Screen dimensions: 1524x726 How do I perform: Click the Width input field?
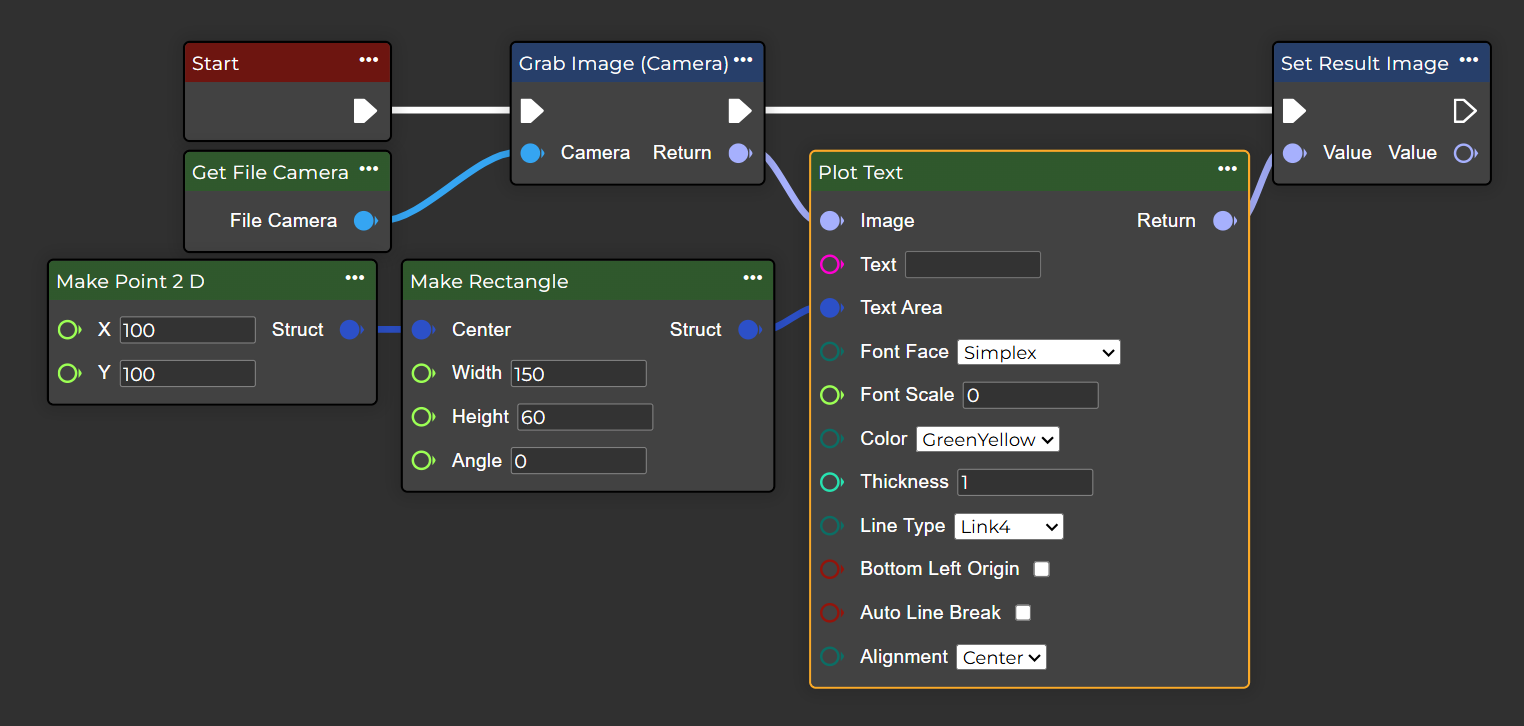[578, 374]
